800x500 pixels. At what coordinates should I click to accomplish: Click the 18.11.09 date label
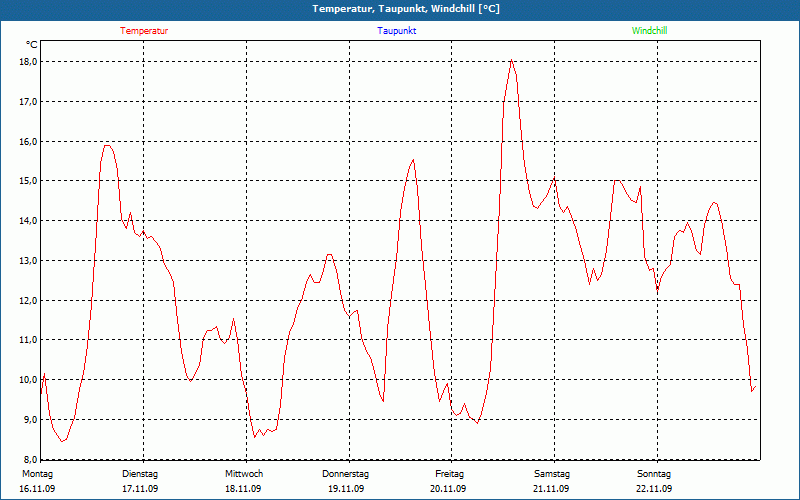click(x=243, y=489)
